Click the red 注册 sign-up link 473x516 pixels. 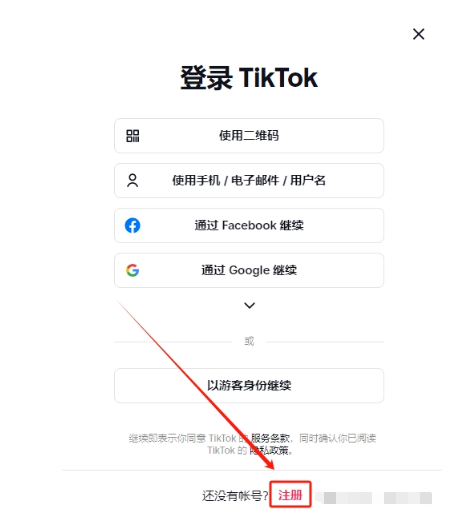coord(290,495)
